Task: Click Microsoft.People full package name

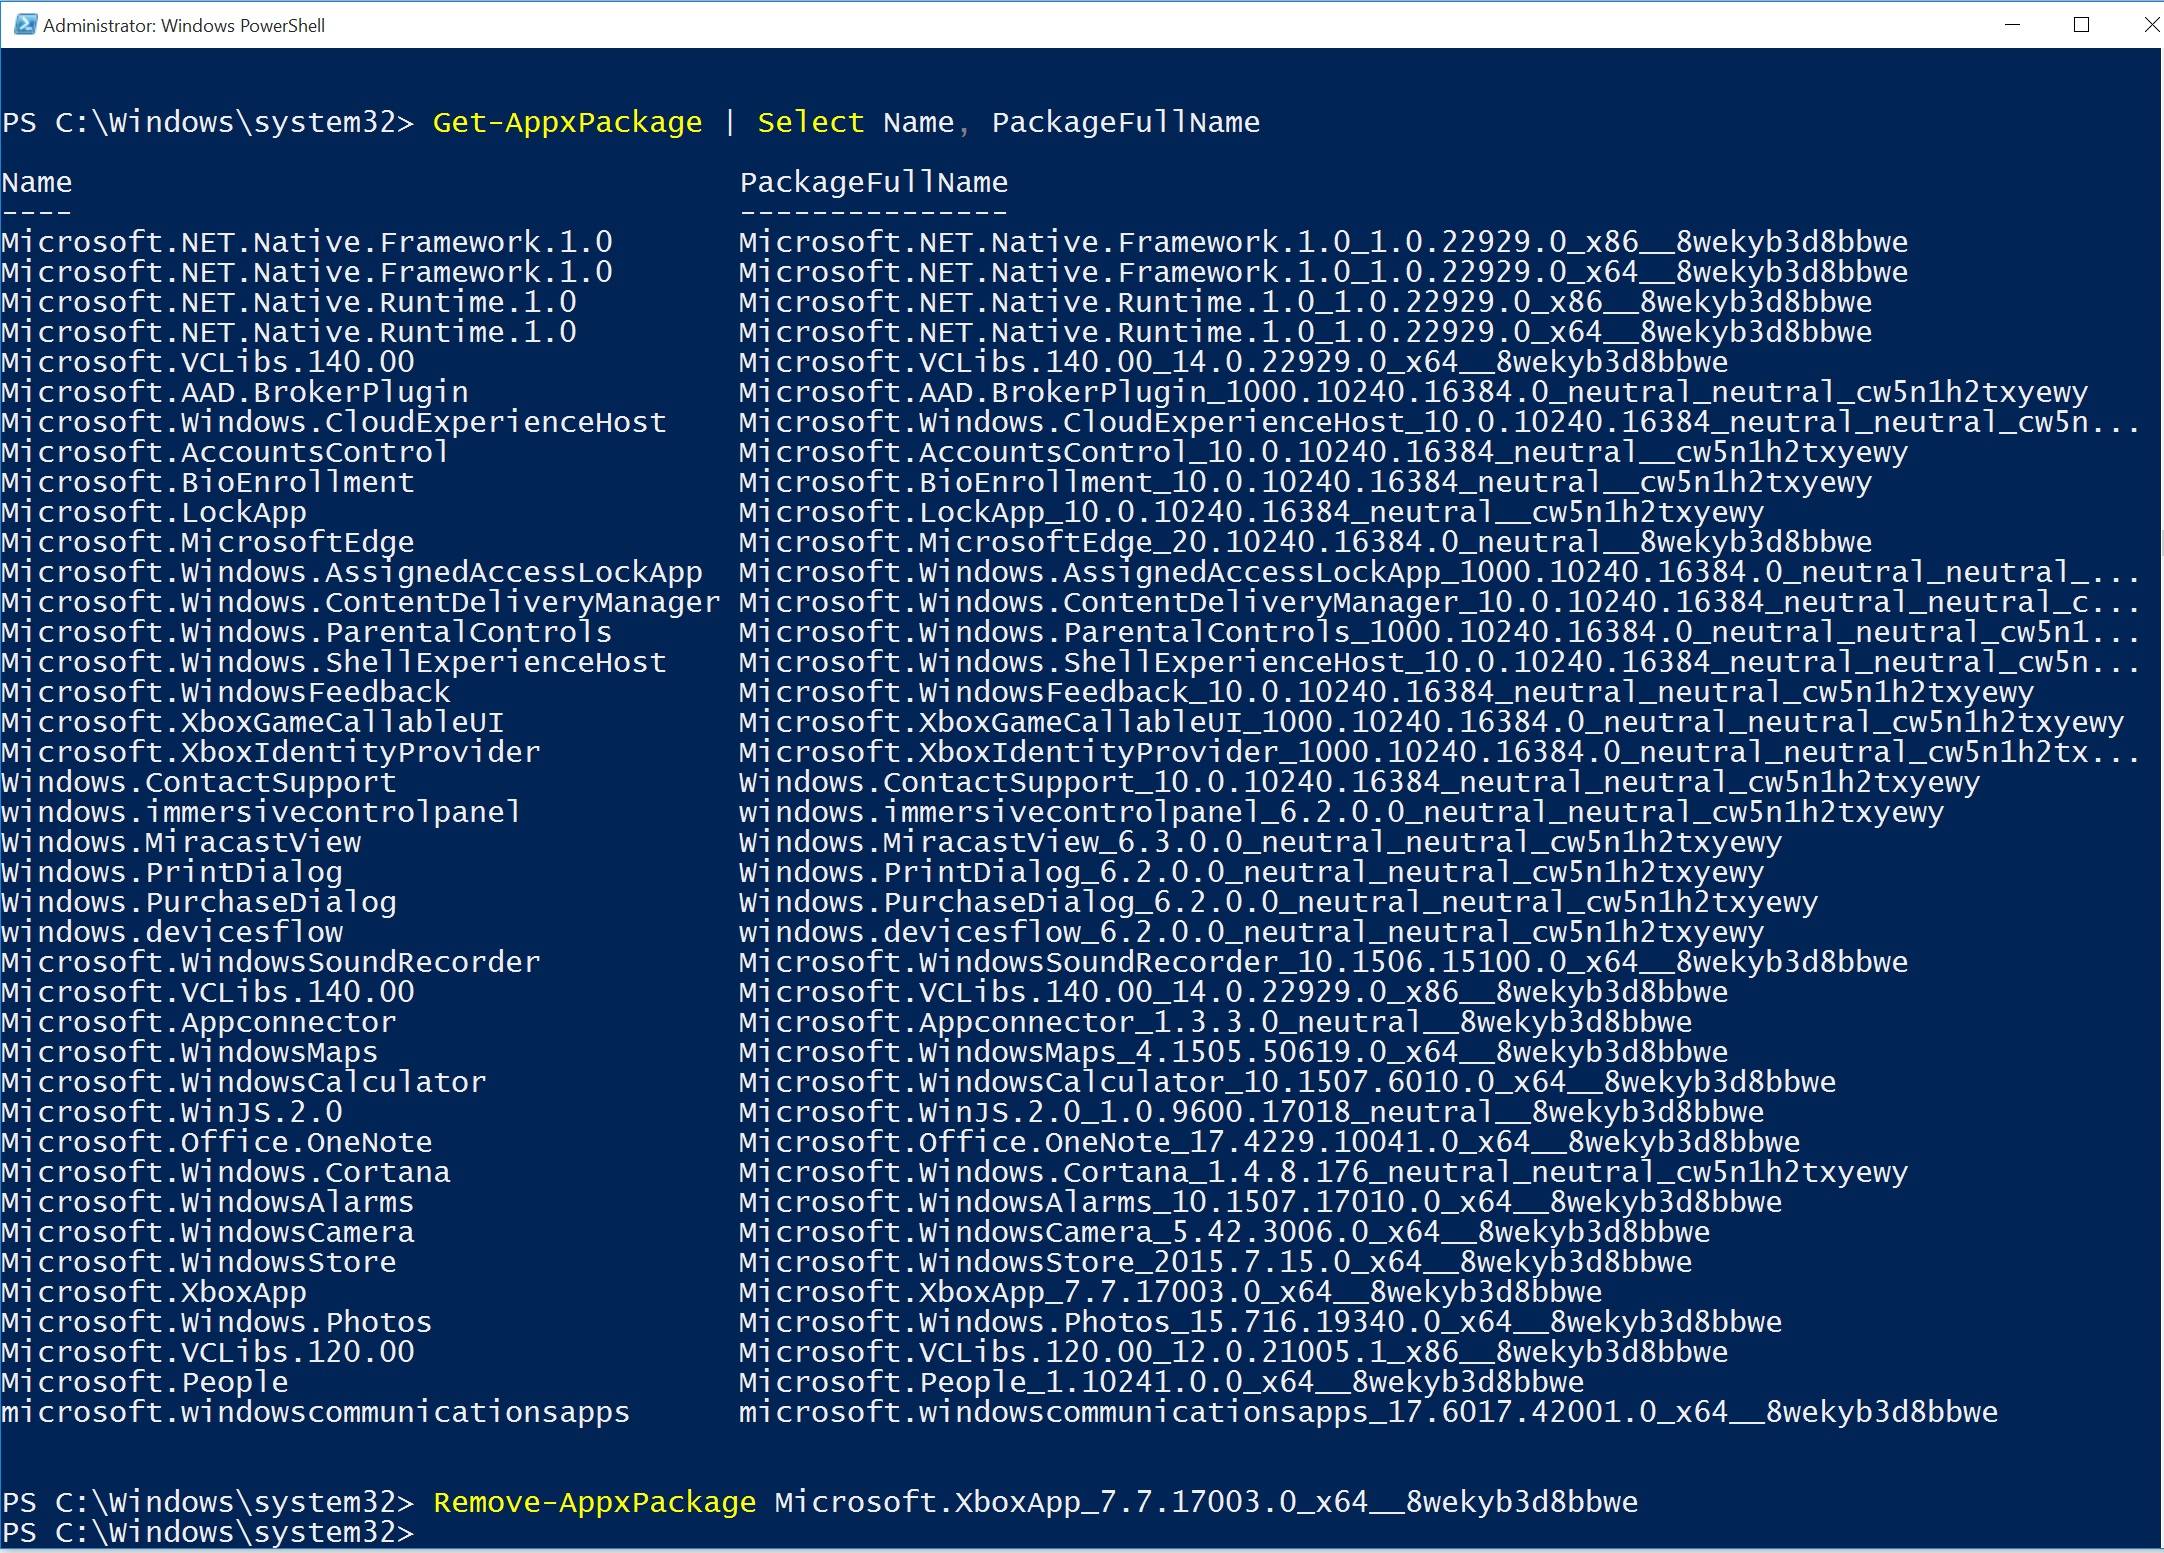Action: pos(1161,1382)
